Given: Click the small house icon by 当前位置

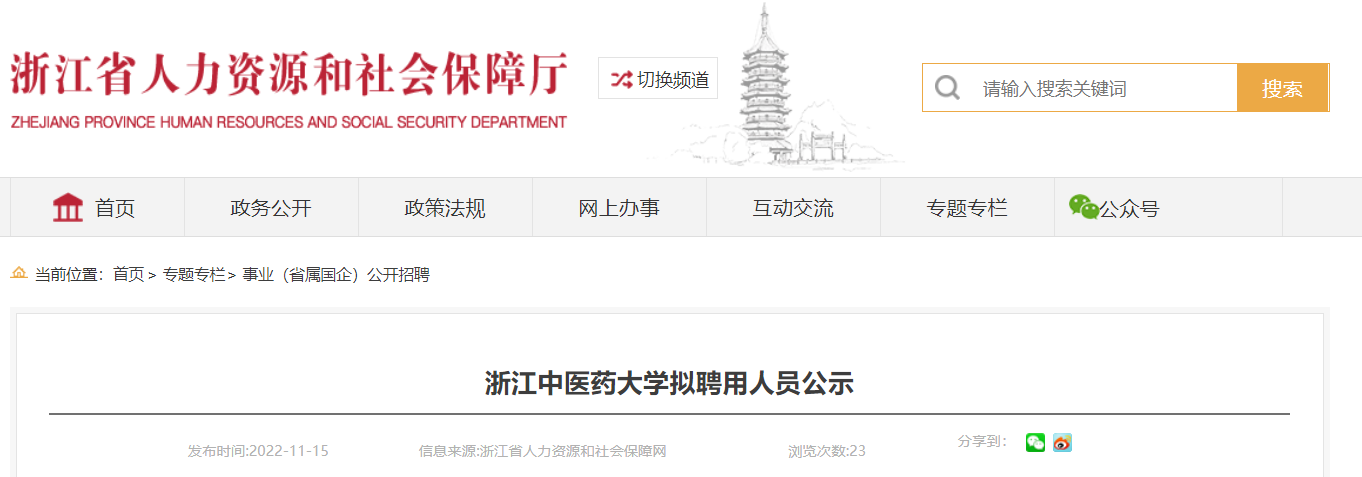Looking at the screenshot, I should coord(19,272).
